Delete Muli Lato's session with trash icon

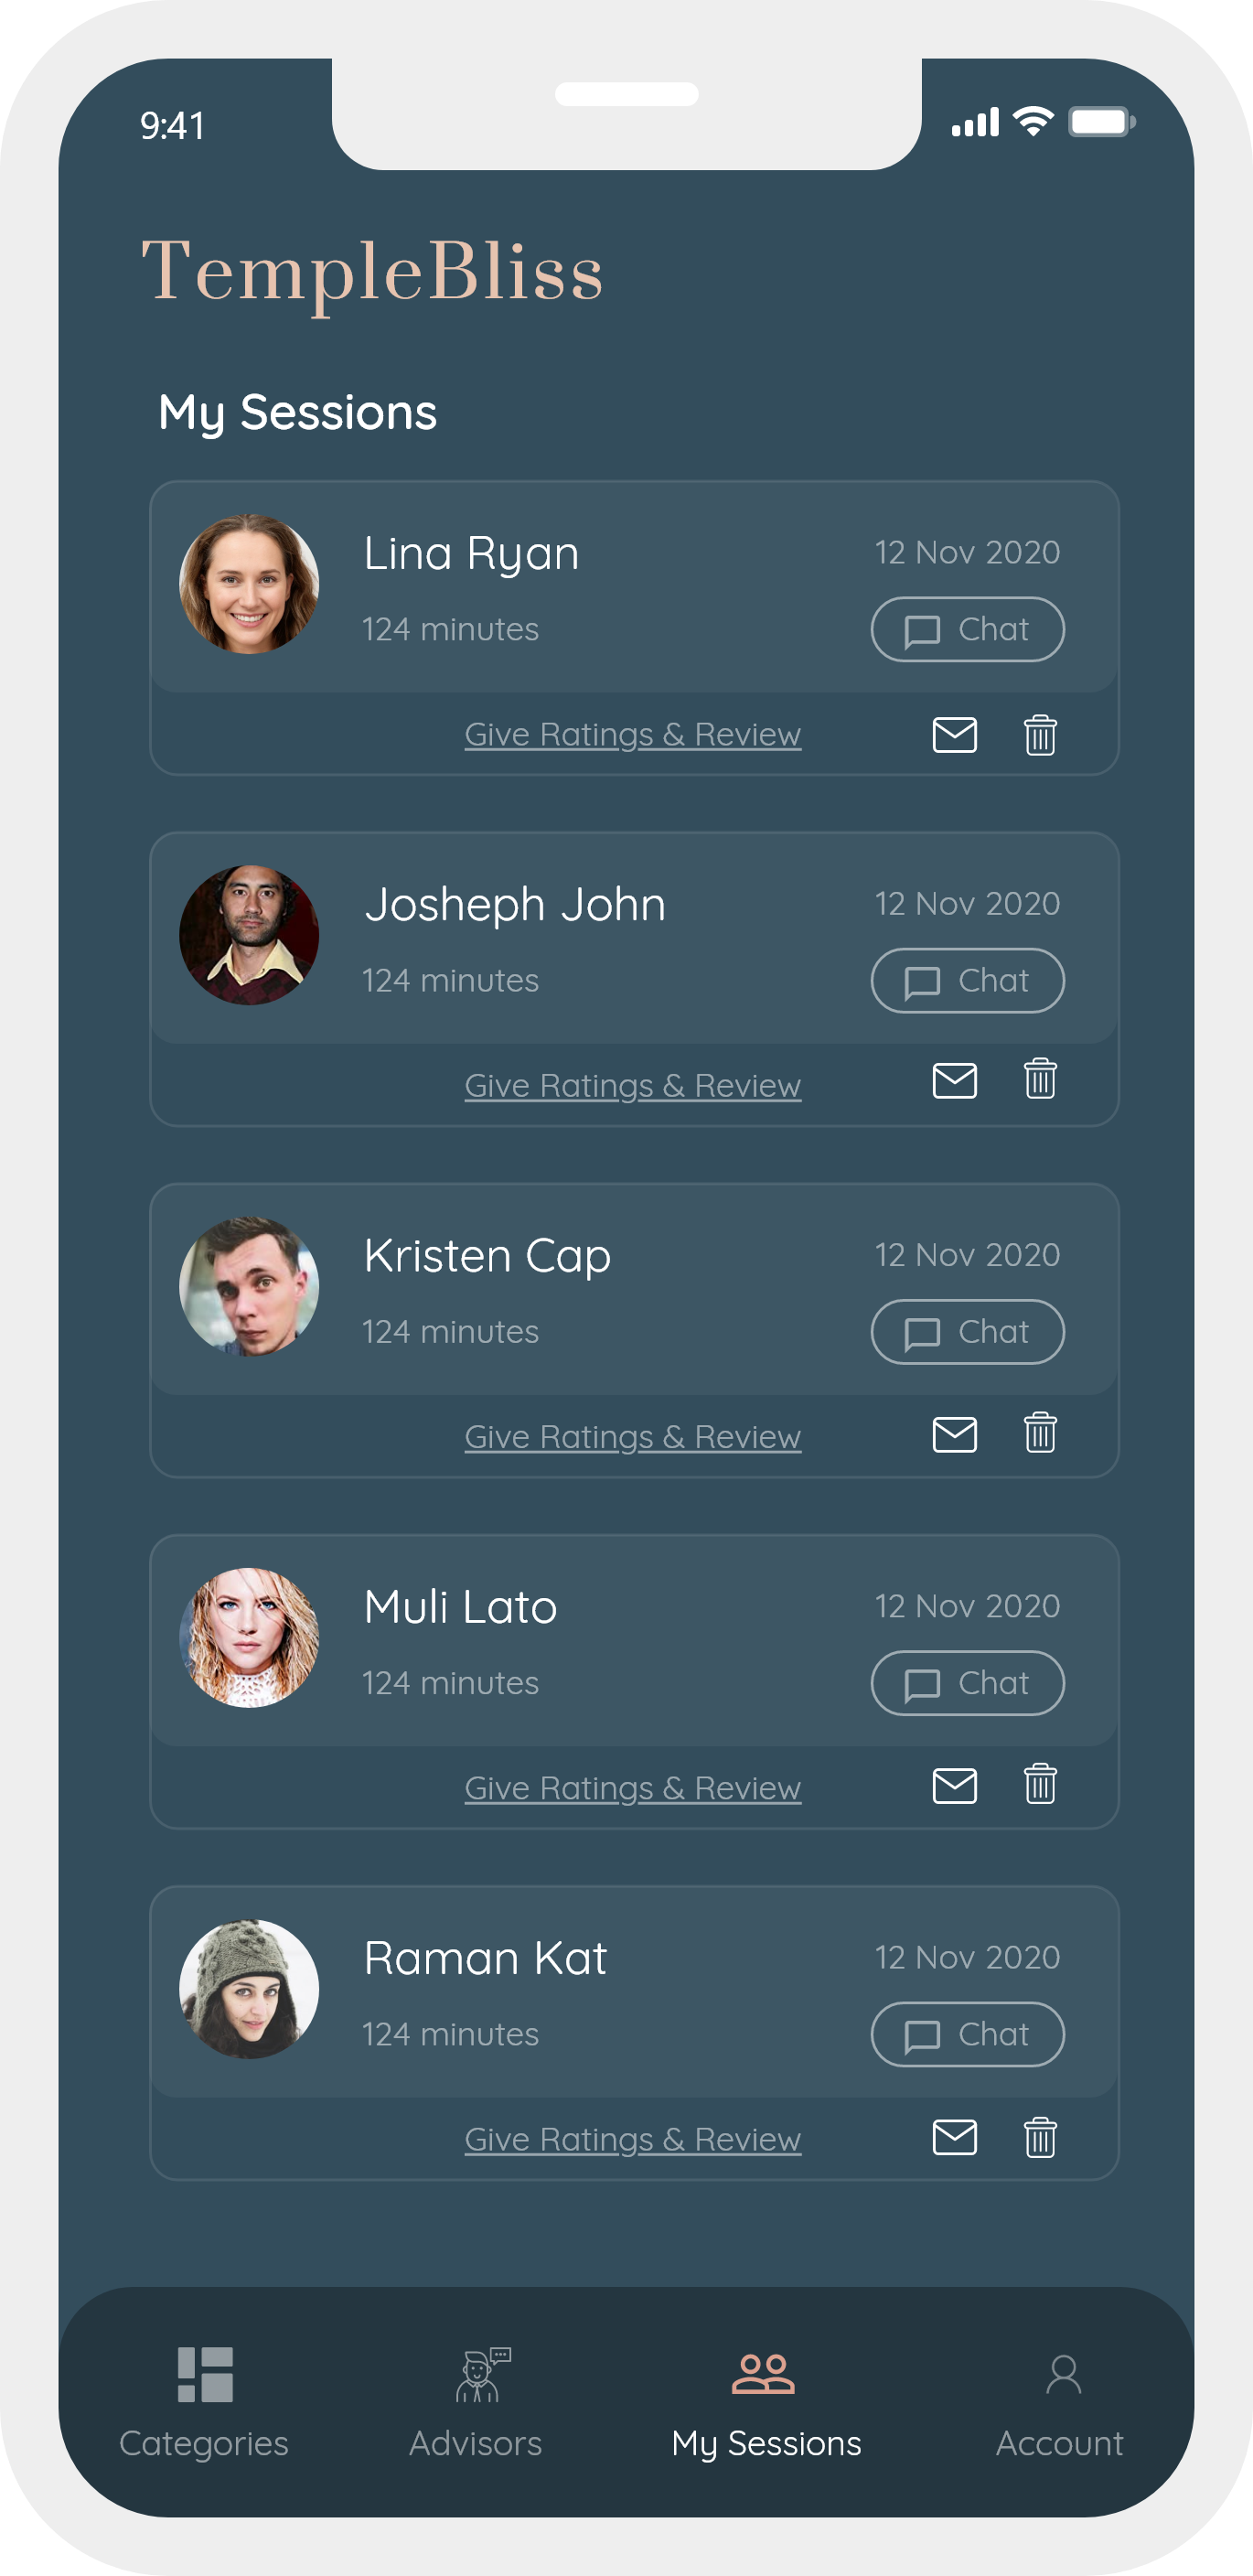1040,1784
